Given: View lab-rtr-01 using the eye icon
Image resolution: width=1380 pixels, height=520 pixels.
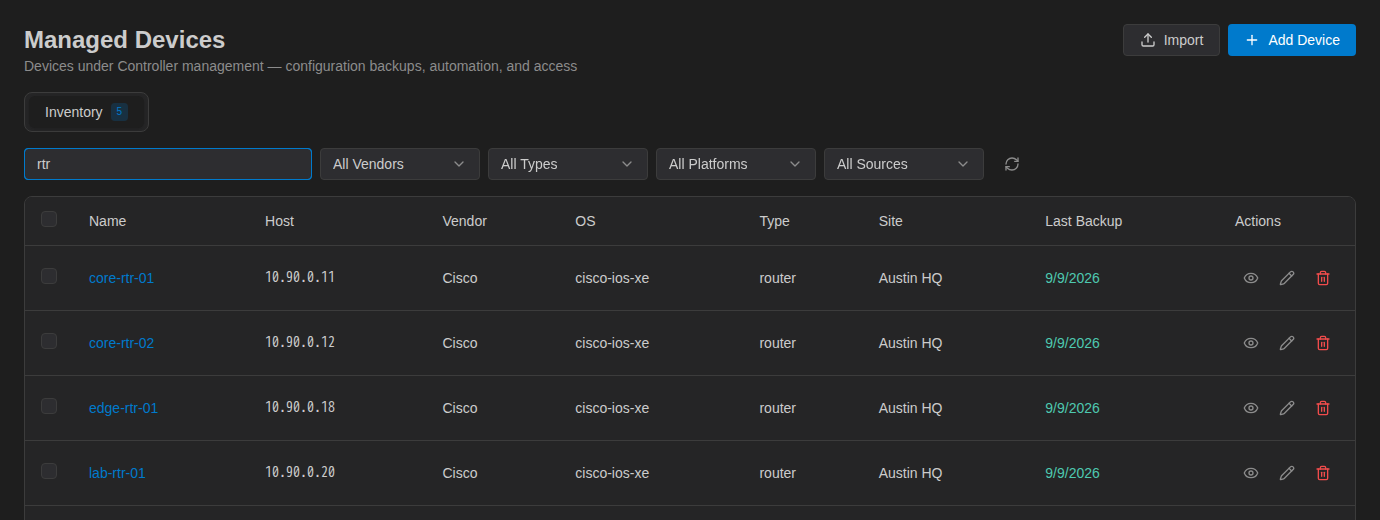Looking at the screenshot, I should click(x=1250, y=473).
